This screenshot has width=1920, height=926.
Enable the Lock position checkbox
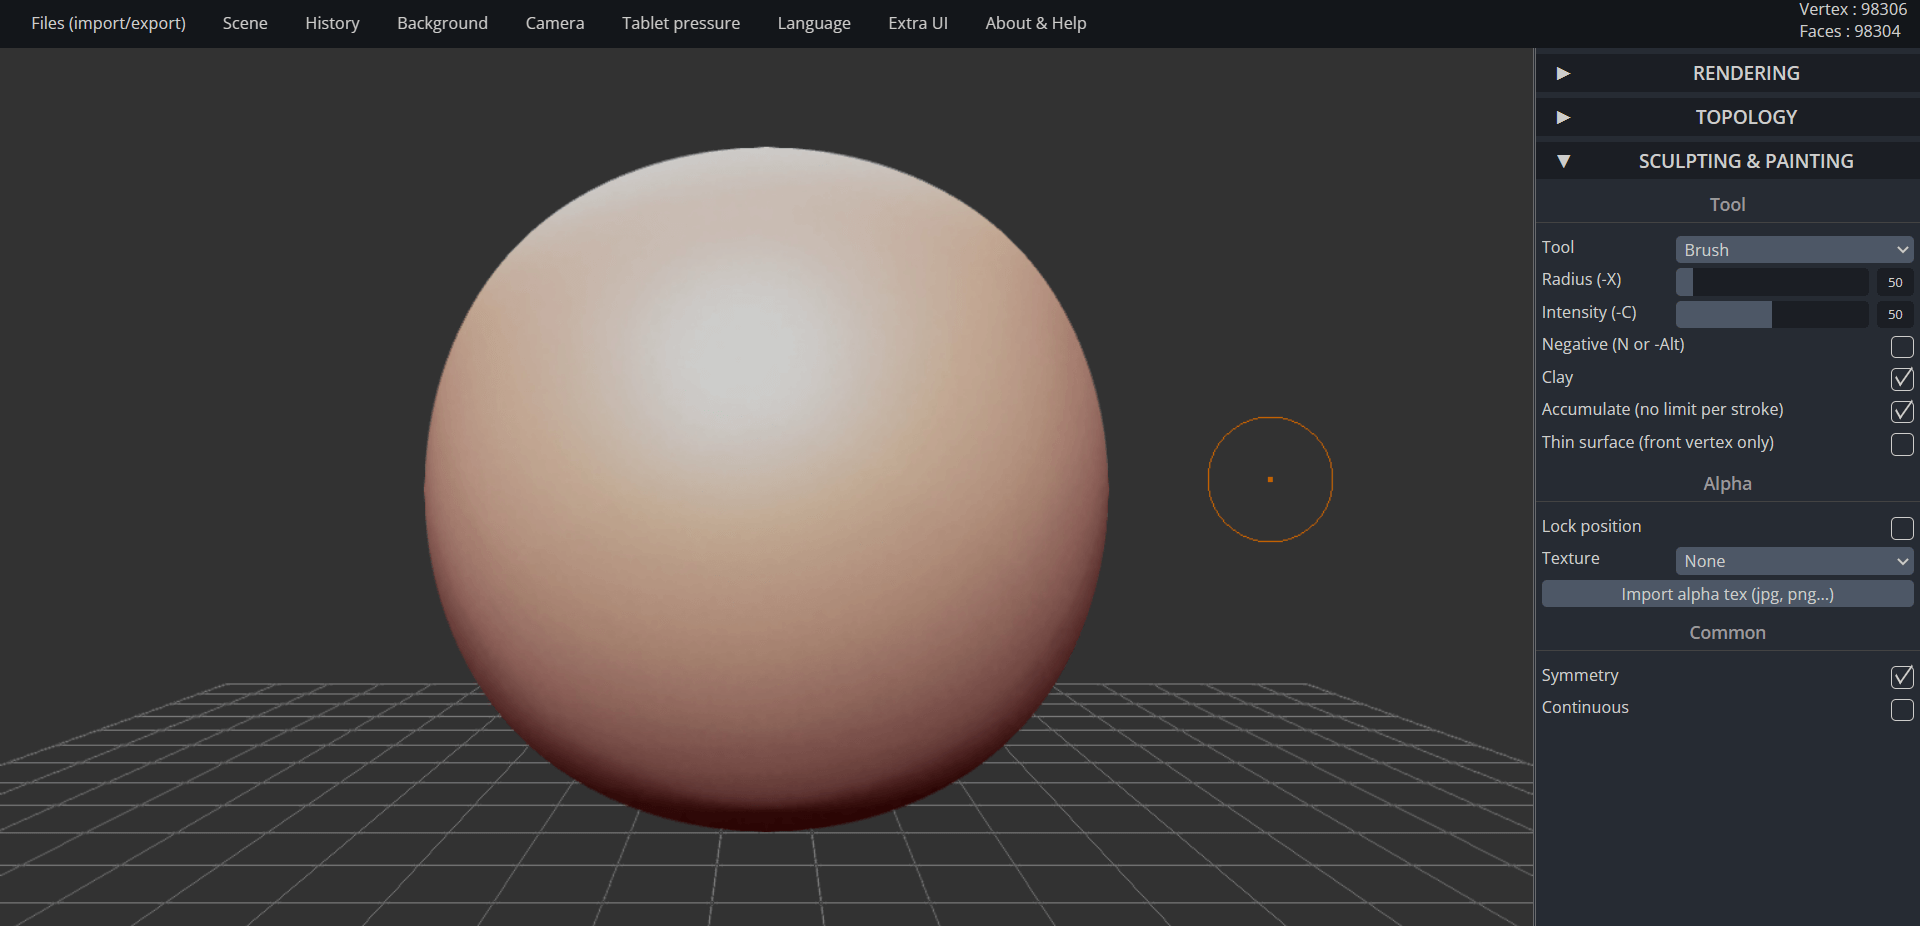[x=1902, y=528]
